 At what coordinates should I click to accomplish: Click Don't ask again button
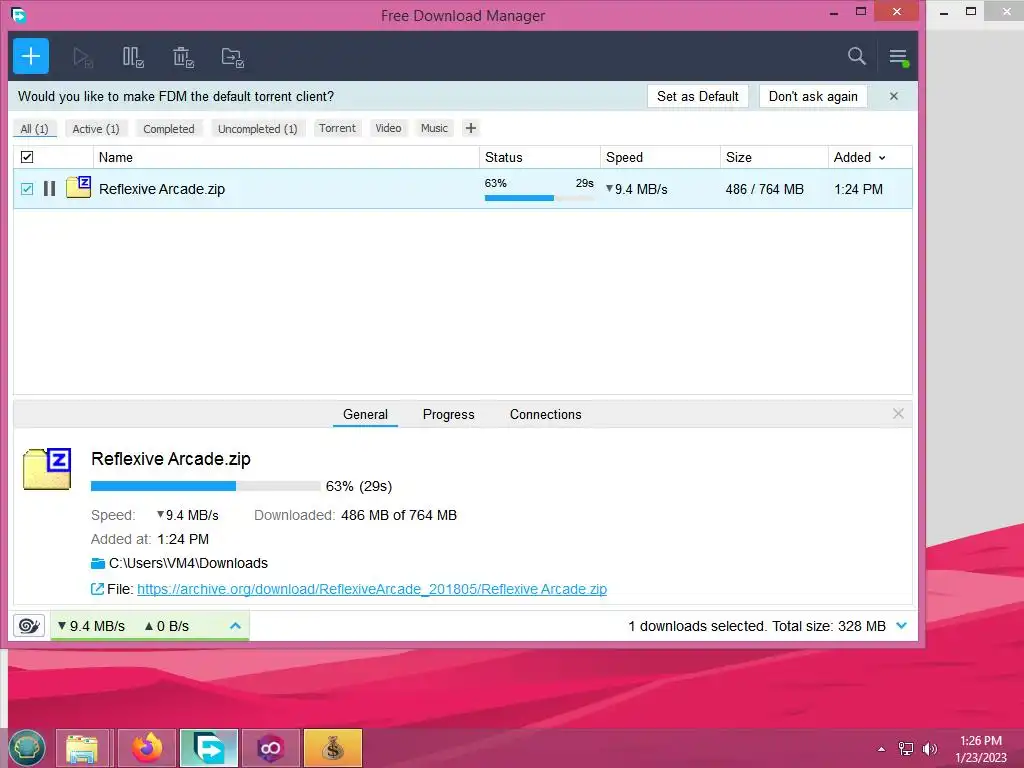[813, 96]
